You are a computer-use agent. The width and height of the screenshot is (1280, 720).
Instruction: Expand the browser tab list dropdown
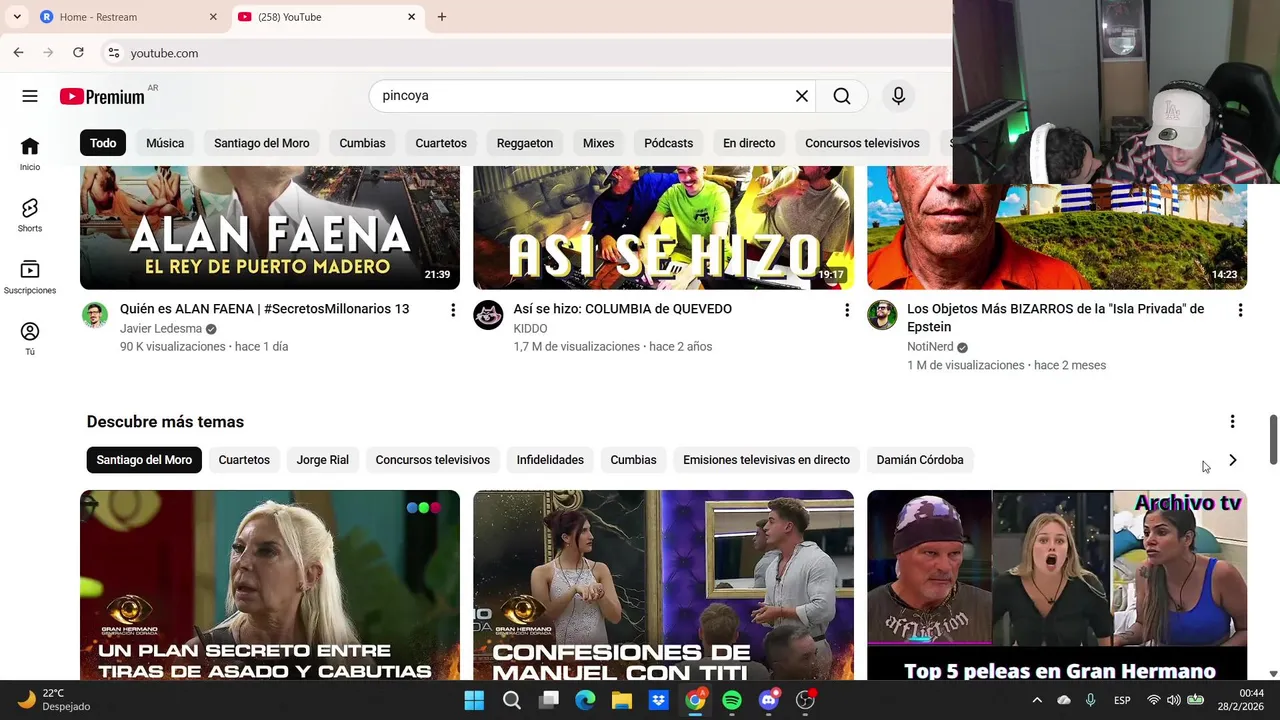click(x=17, y=17)
